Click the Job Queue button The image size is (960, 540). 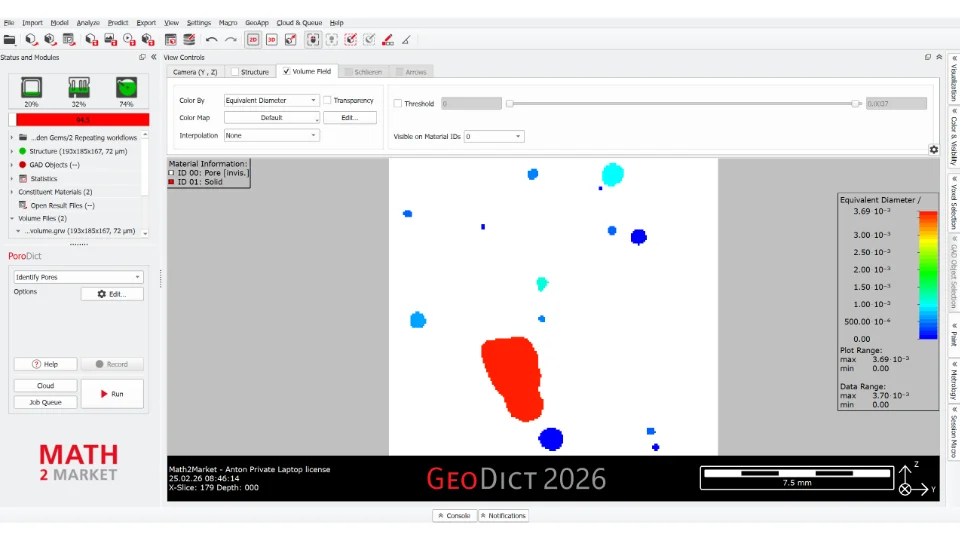[x=45, y=402]
